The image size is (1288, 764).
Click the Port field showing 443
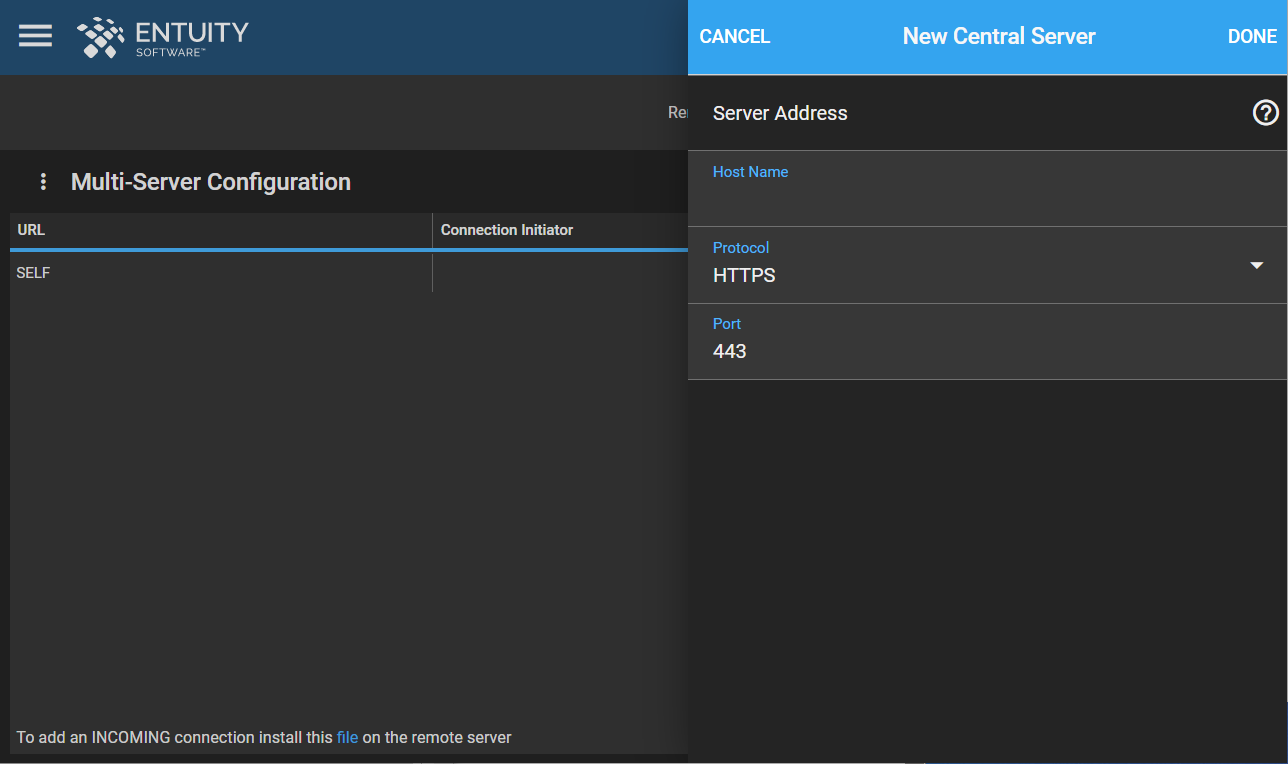click(987, 341)
